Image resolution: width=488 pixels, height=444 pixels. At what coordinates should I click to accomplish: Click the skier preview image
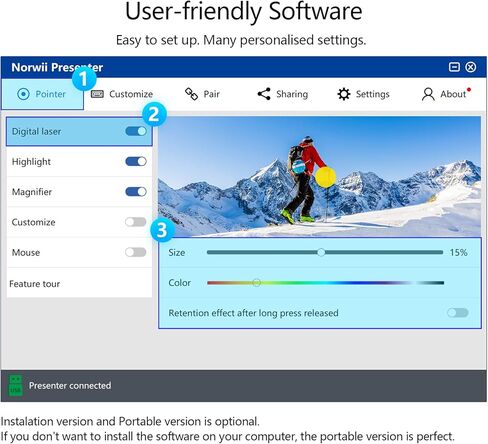319,177
